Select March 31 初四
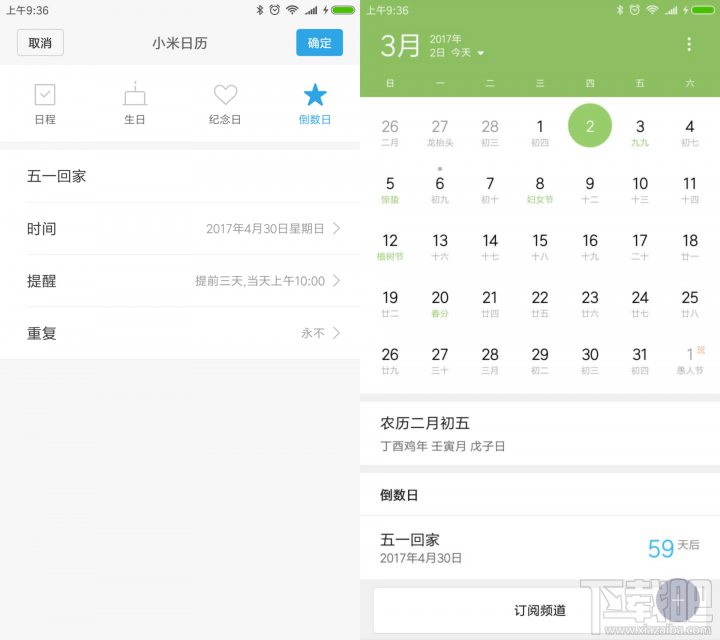The height and width of the screenshot is (640, 720). [640, 360]
